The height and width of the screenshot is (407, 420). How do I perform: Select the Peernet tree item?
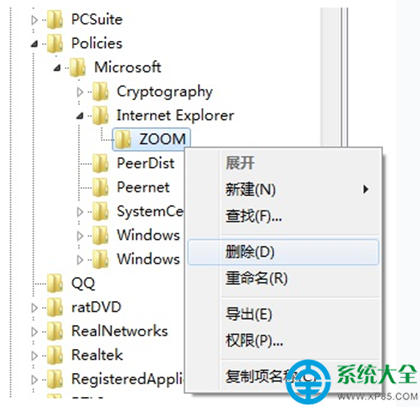coord(143,187)
